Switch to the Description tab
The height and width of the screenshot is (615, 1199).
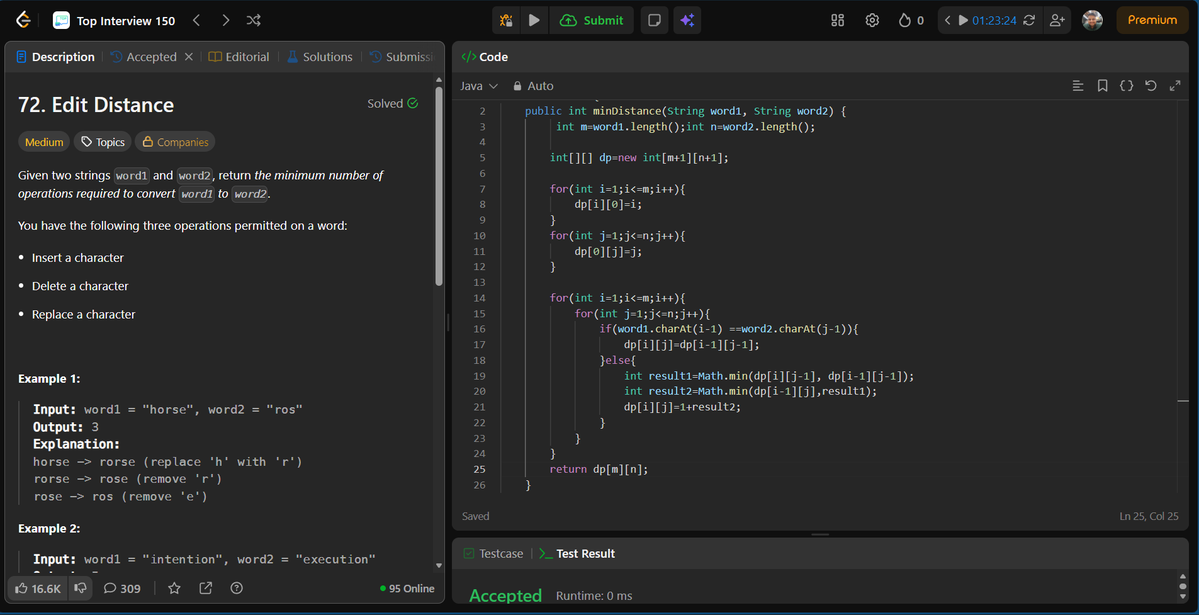(55, 57)
